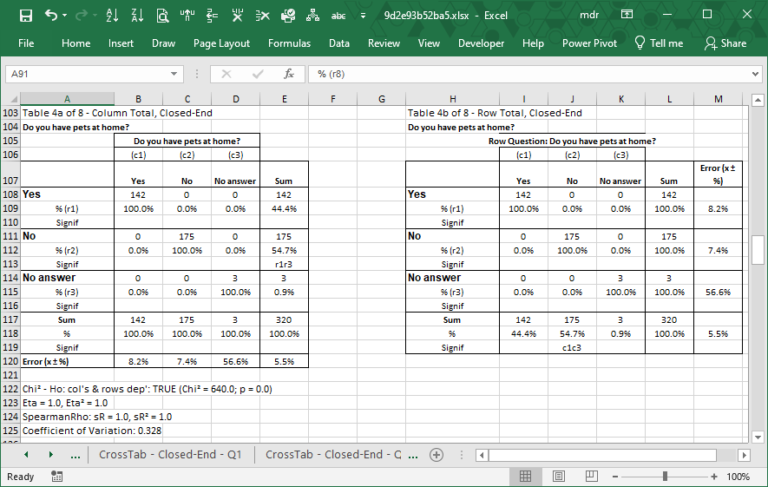Open the Formulas ribbon tab
The width and height of the screenshot is (768, 487).
(x=289, y=43)
